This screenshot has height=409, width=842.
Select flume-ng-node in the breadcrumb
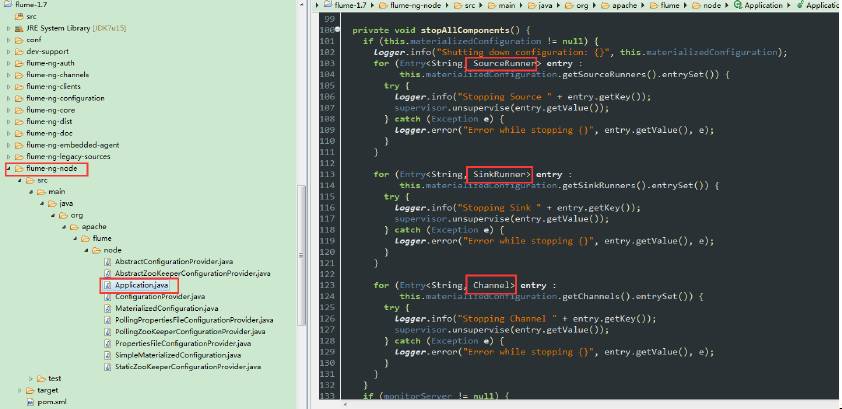[x=416, y=5]
